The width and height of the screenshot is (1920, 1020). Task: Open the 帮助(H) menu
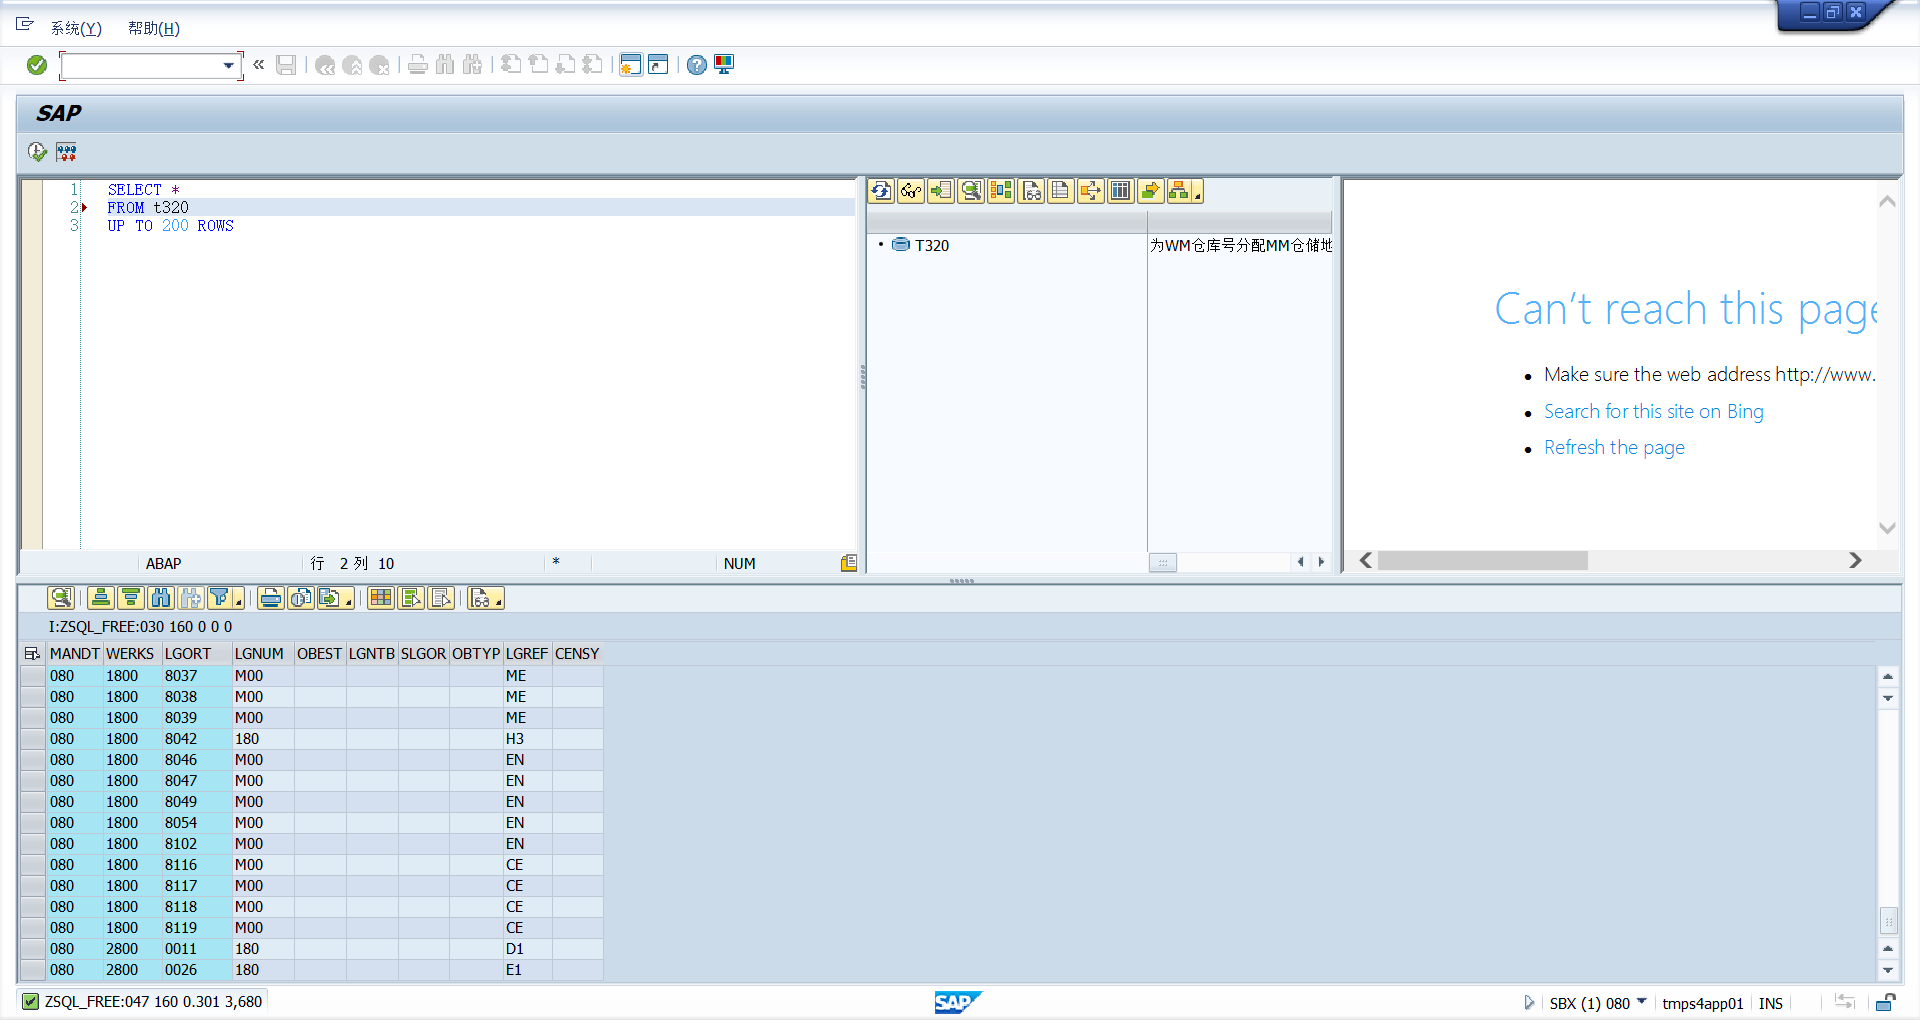154,28
